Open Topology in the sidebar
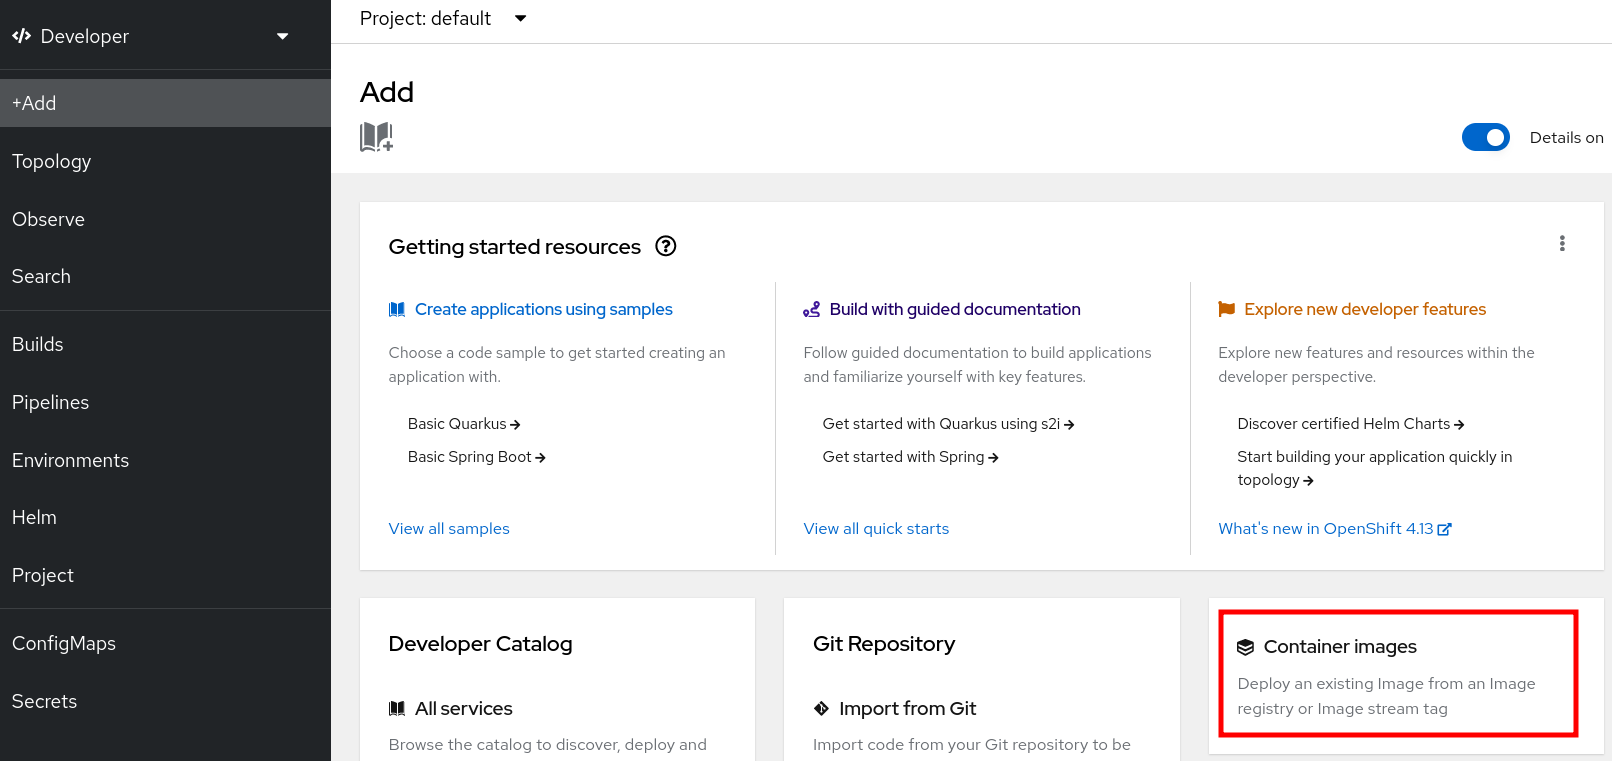The height and width of the screenshot is (761, 1612). [x=52, y=161]
